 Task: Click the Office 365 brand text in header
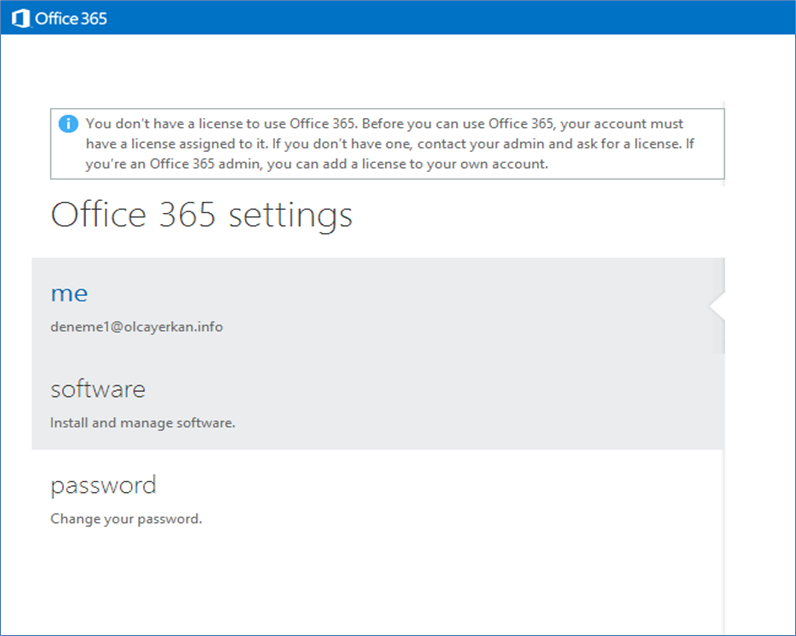(71, 19)
